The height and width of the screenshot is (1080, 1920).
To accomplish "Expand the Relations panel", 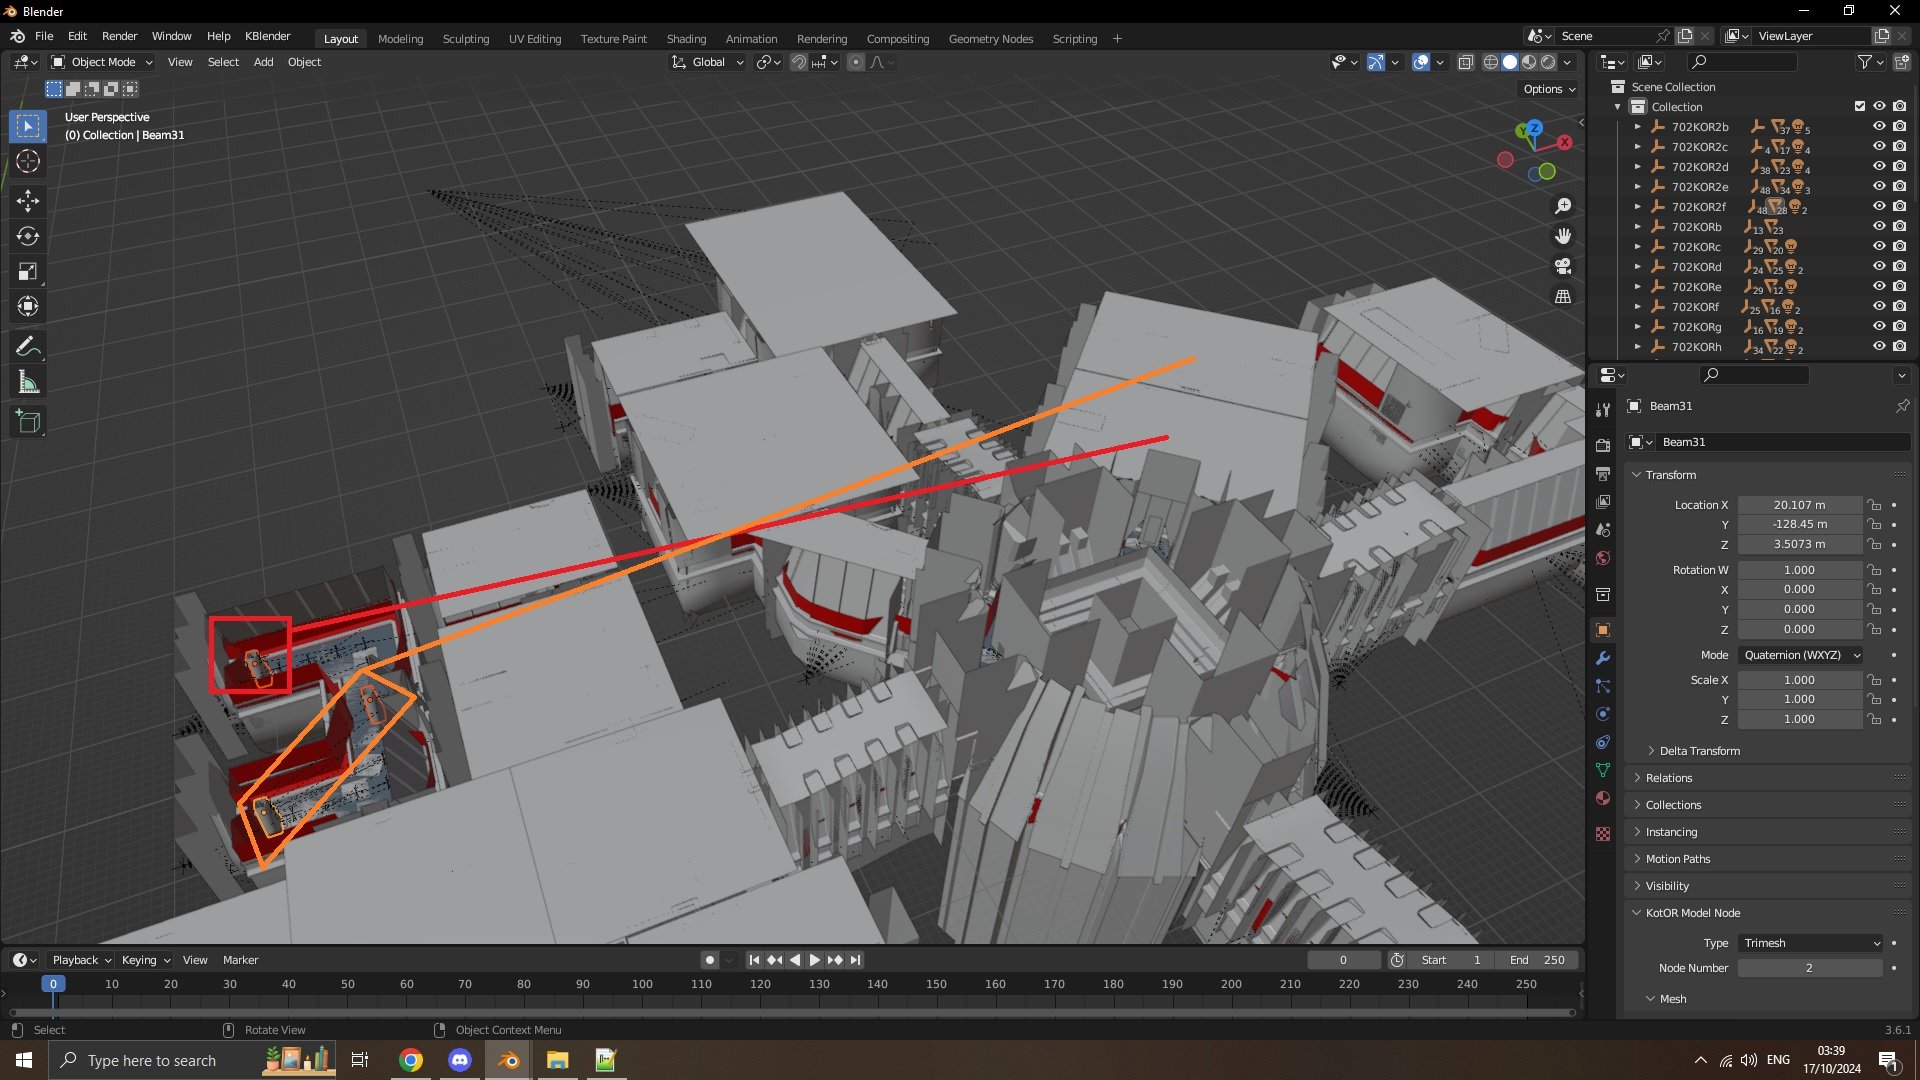I will (1669, 778).
